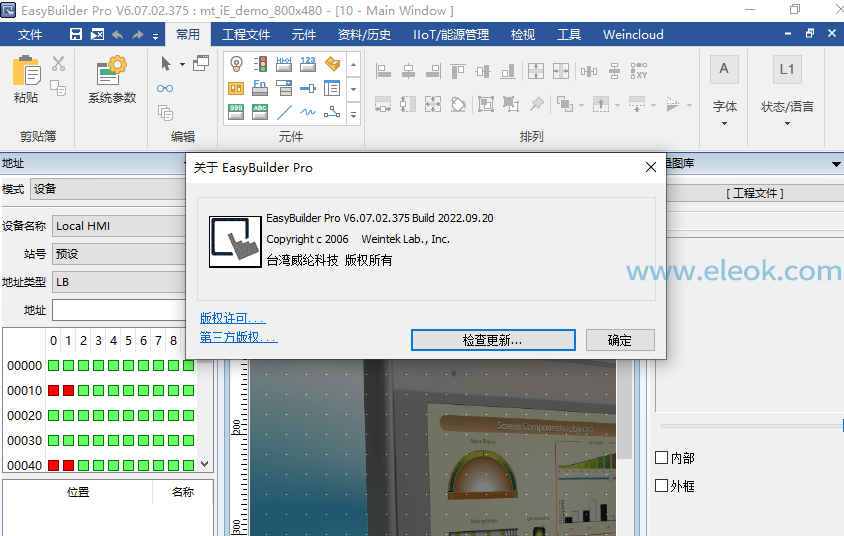Image resolution: width=844 pixels, height=536 pixels.
Task: Choose the arrow selection pointer tool
Action: [166, 64]
